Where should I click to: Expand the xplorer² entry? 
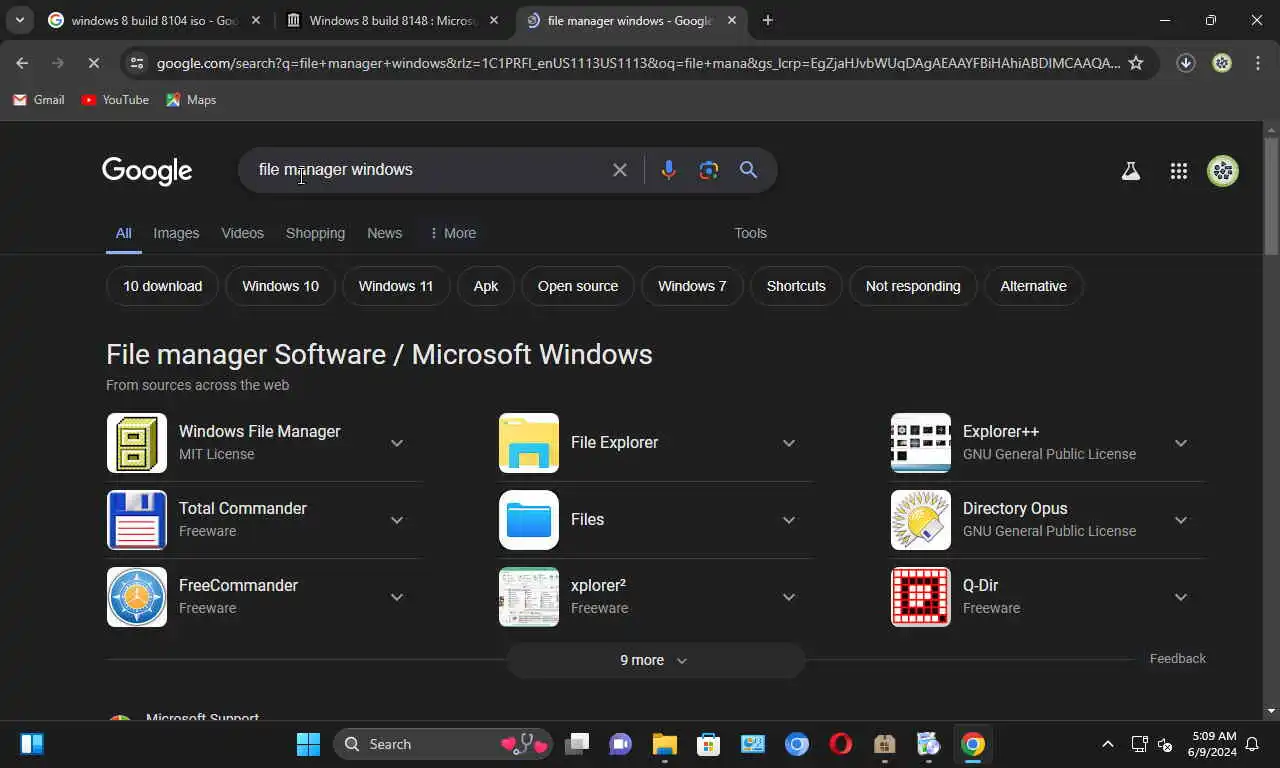pos(789,597)
